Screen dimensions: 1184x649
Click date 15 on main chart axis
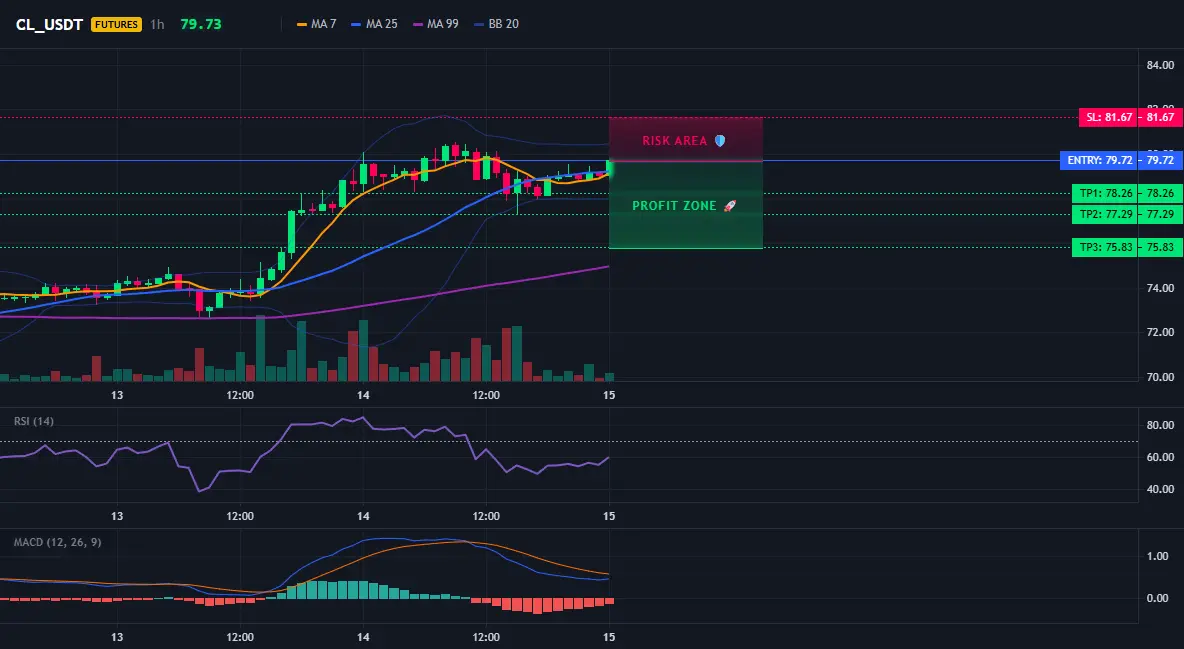click(x=609, y=395)
